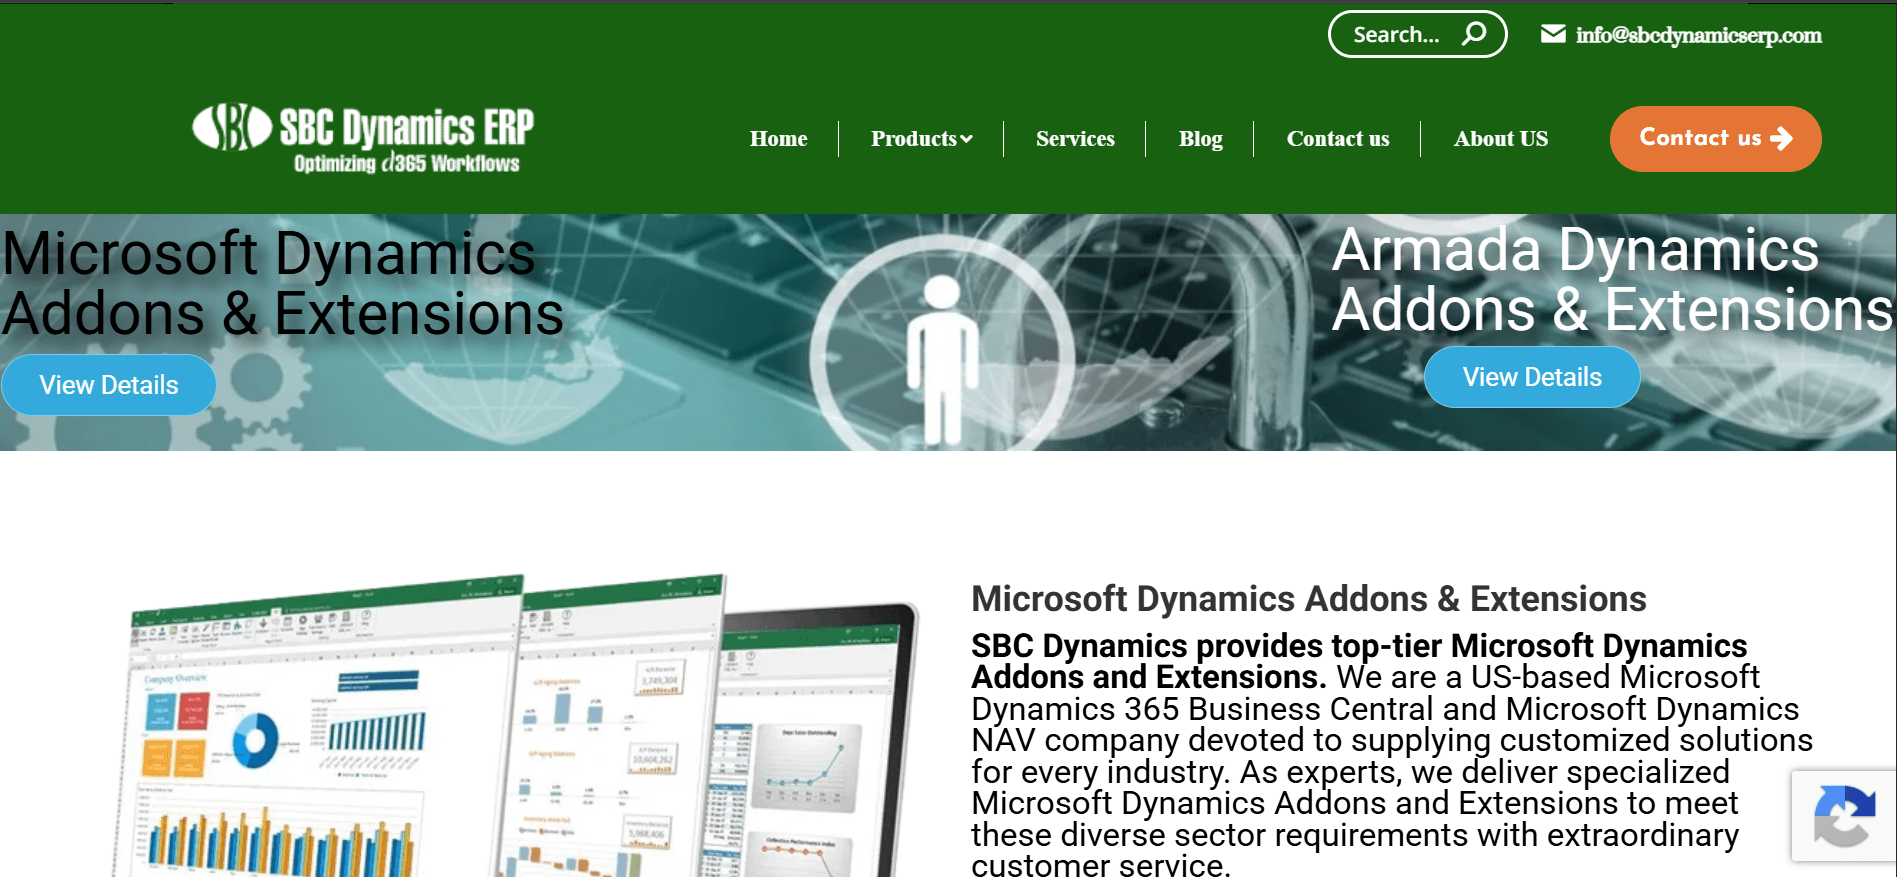Click the dashboard screenshots product image

(516, 725)
